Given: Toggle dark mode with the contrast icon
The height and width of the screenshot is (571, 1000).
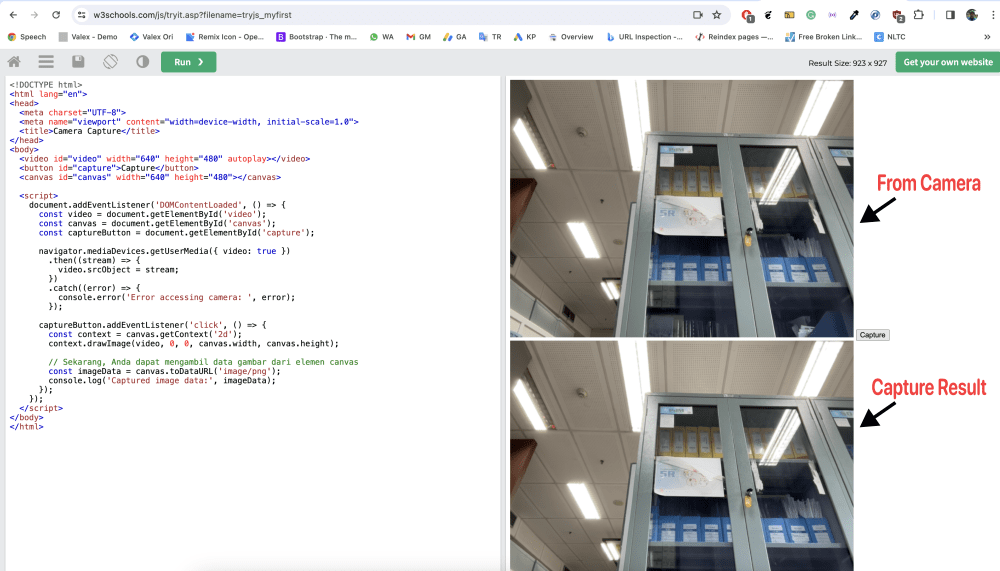Looking at the screenshot, I should (x=142, y=62).
